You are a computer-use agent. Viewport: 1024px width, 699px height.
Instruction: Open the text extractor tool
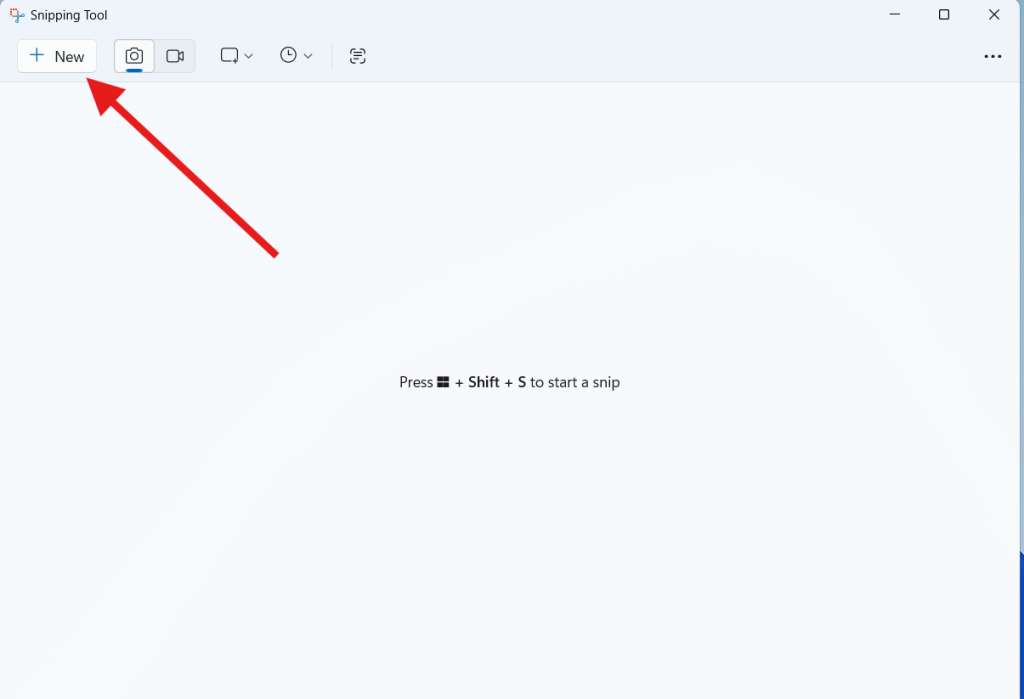pos(357,56)
